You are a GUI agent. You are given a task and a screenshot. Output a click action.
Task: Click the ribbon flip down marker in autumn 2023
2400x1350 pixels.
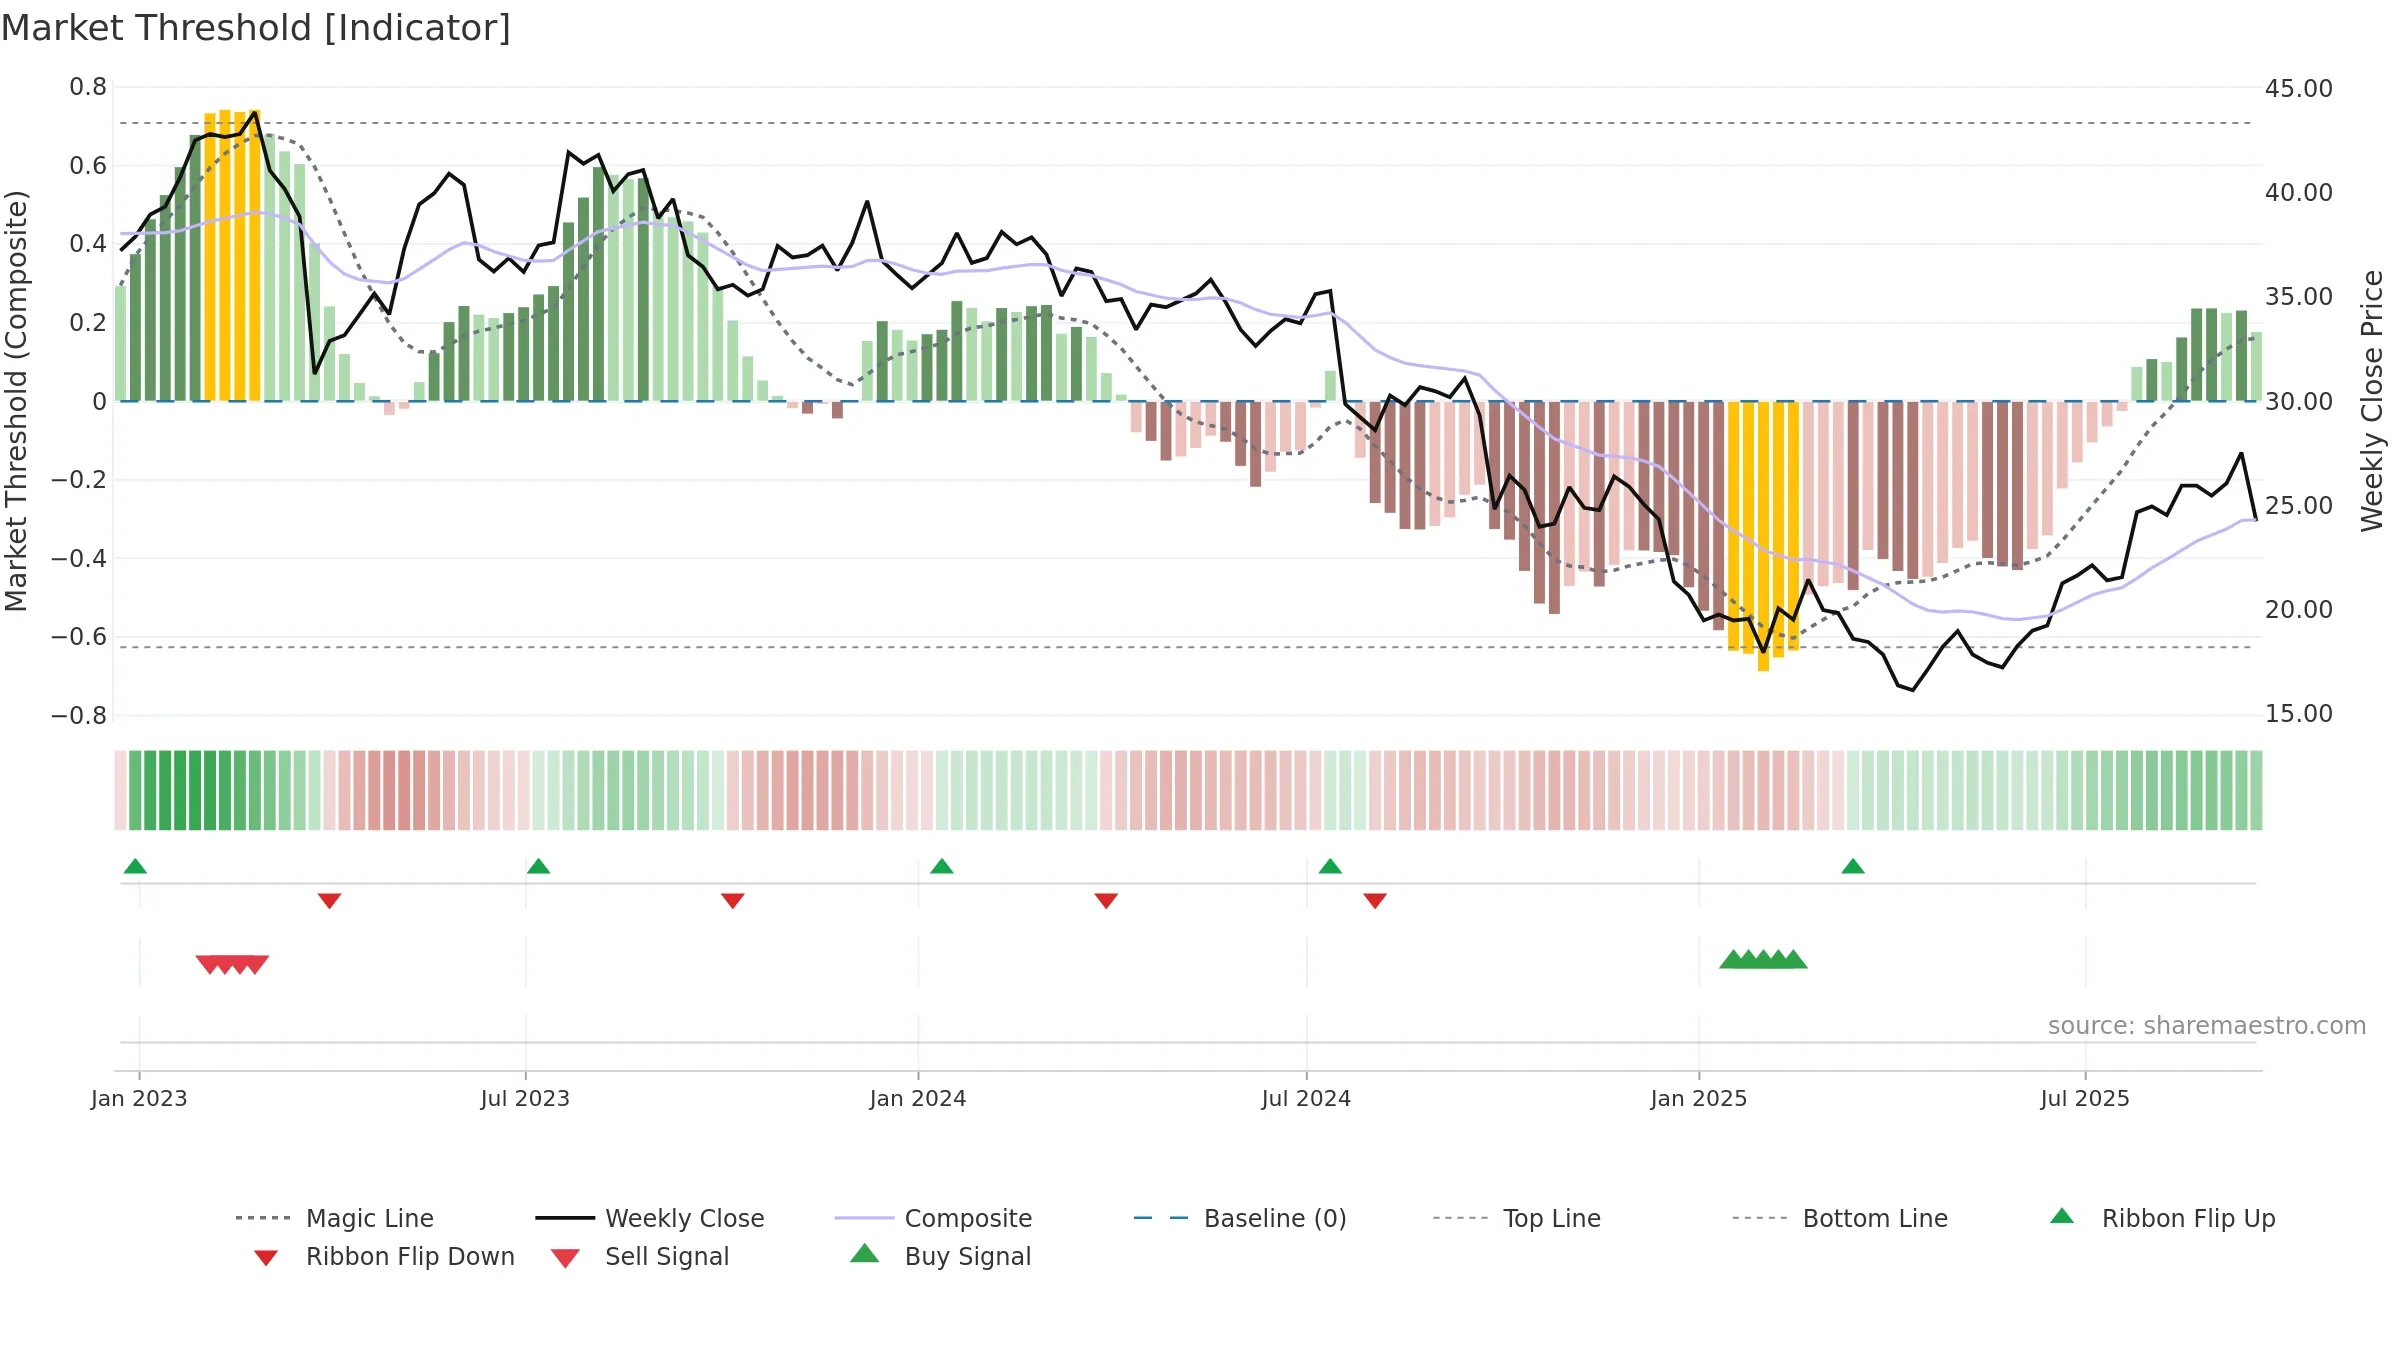coord(732,901)
